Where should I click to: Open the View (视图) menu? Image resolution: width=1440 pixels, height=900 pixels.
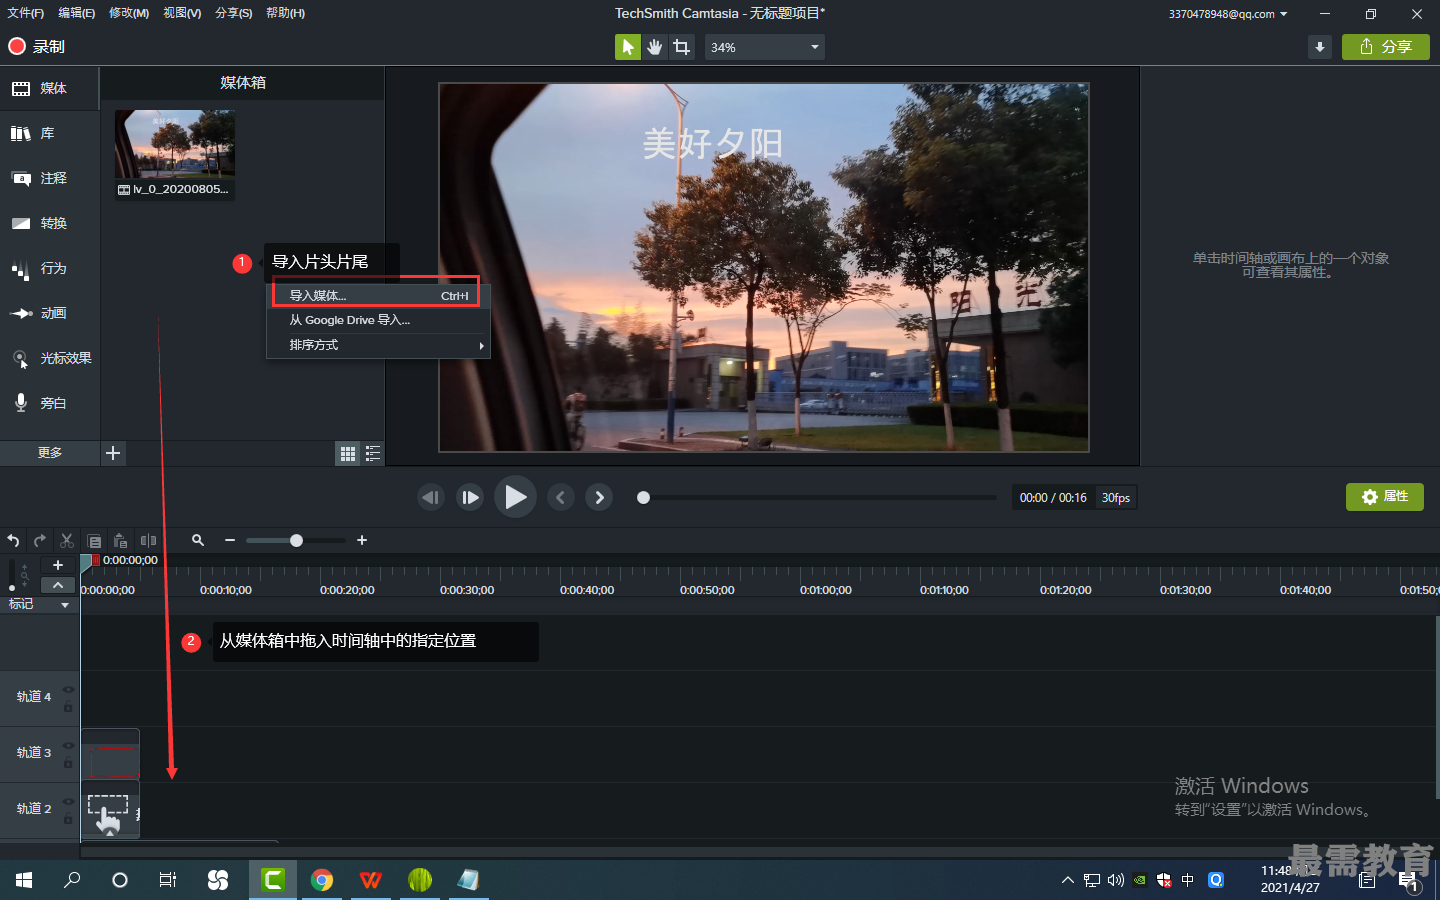coord(182,13)
